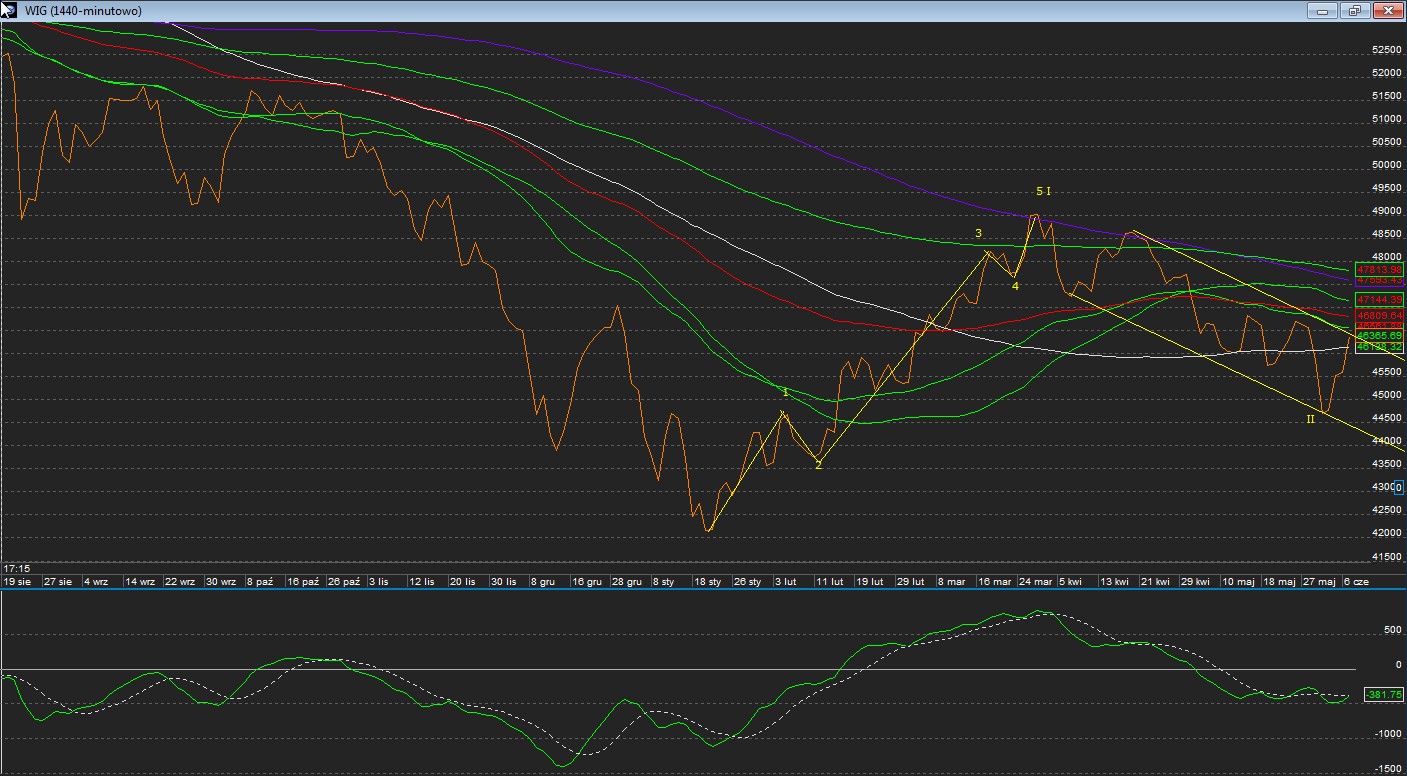Select the '8 paź' date label
The image size is (1407, 776).
point(259,581)
